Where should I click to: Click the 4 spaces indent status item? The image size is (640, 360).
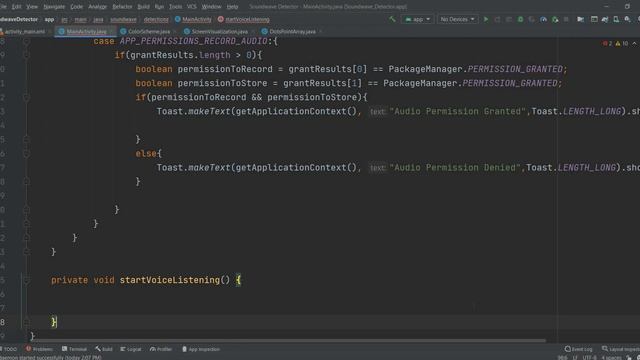(611, 358)
